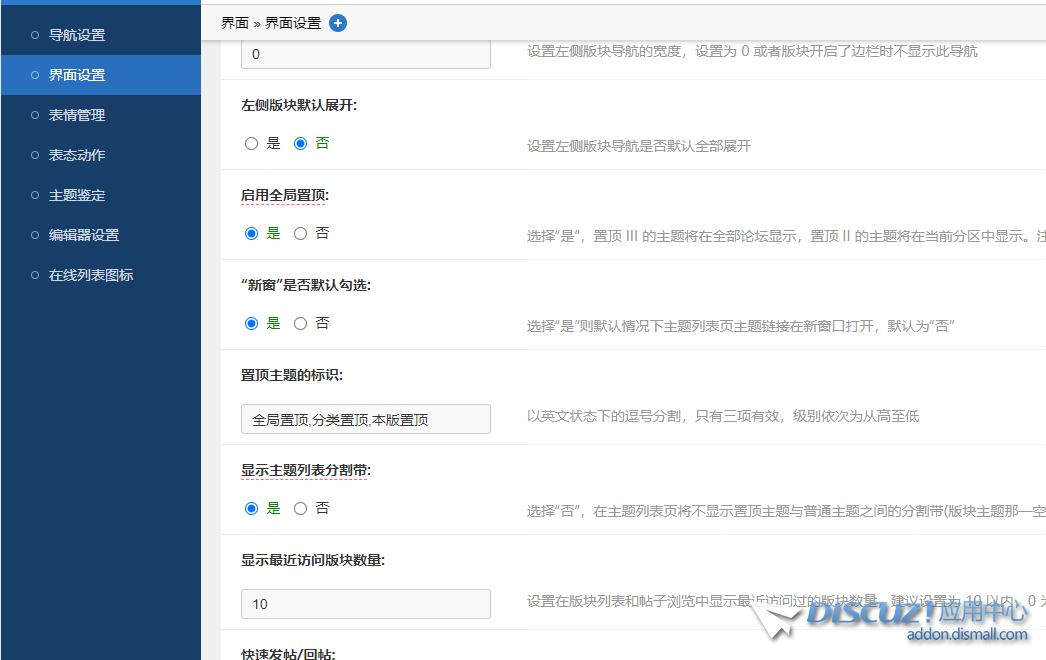Open 在线列表图标 sidebar item
1046x660 pixels.
(91, 275)
